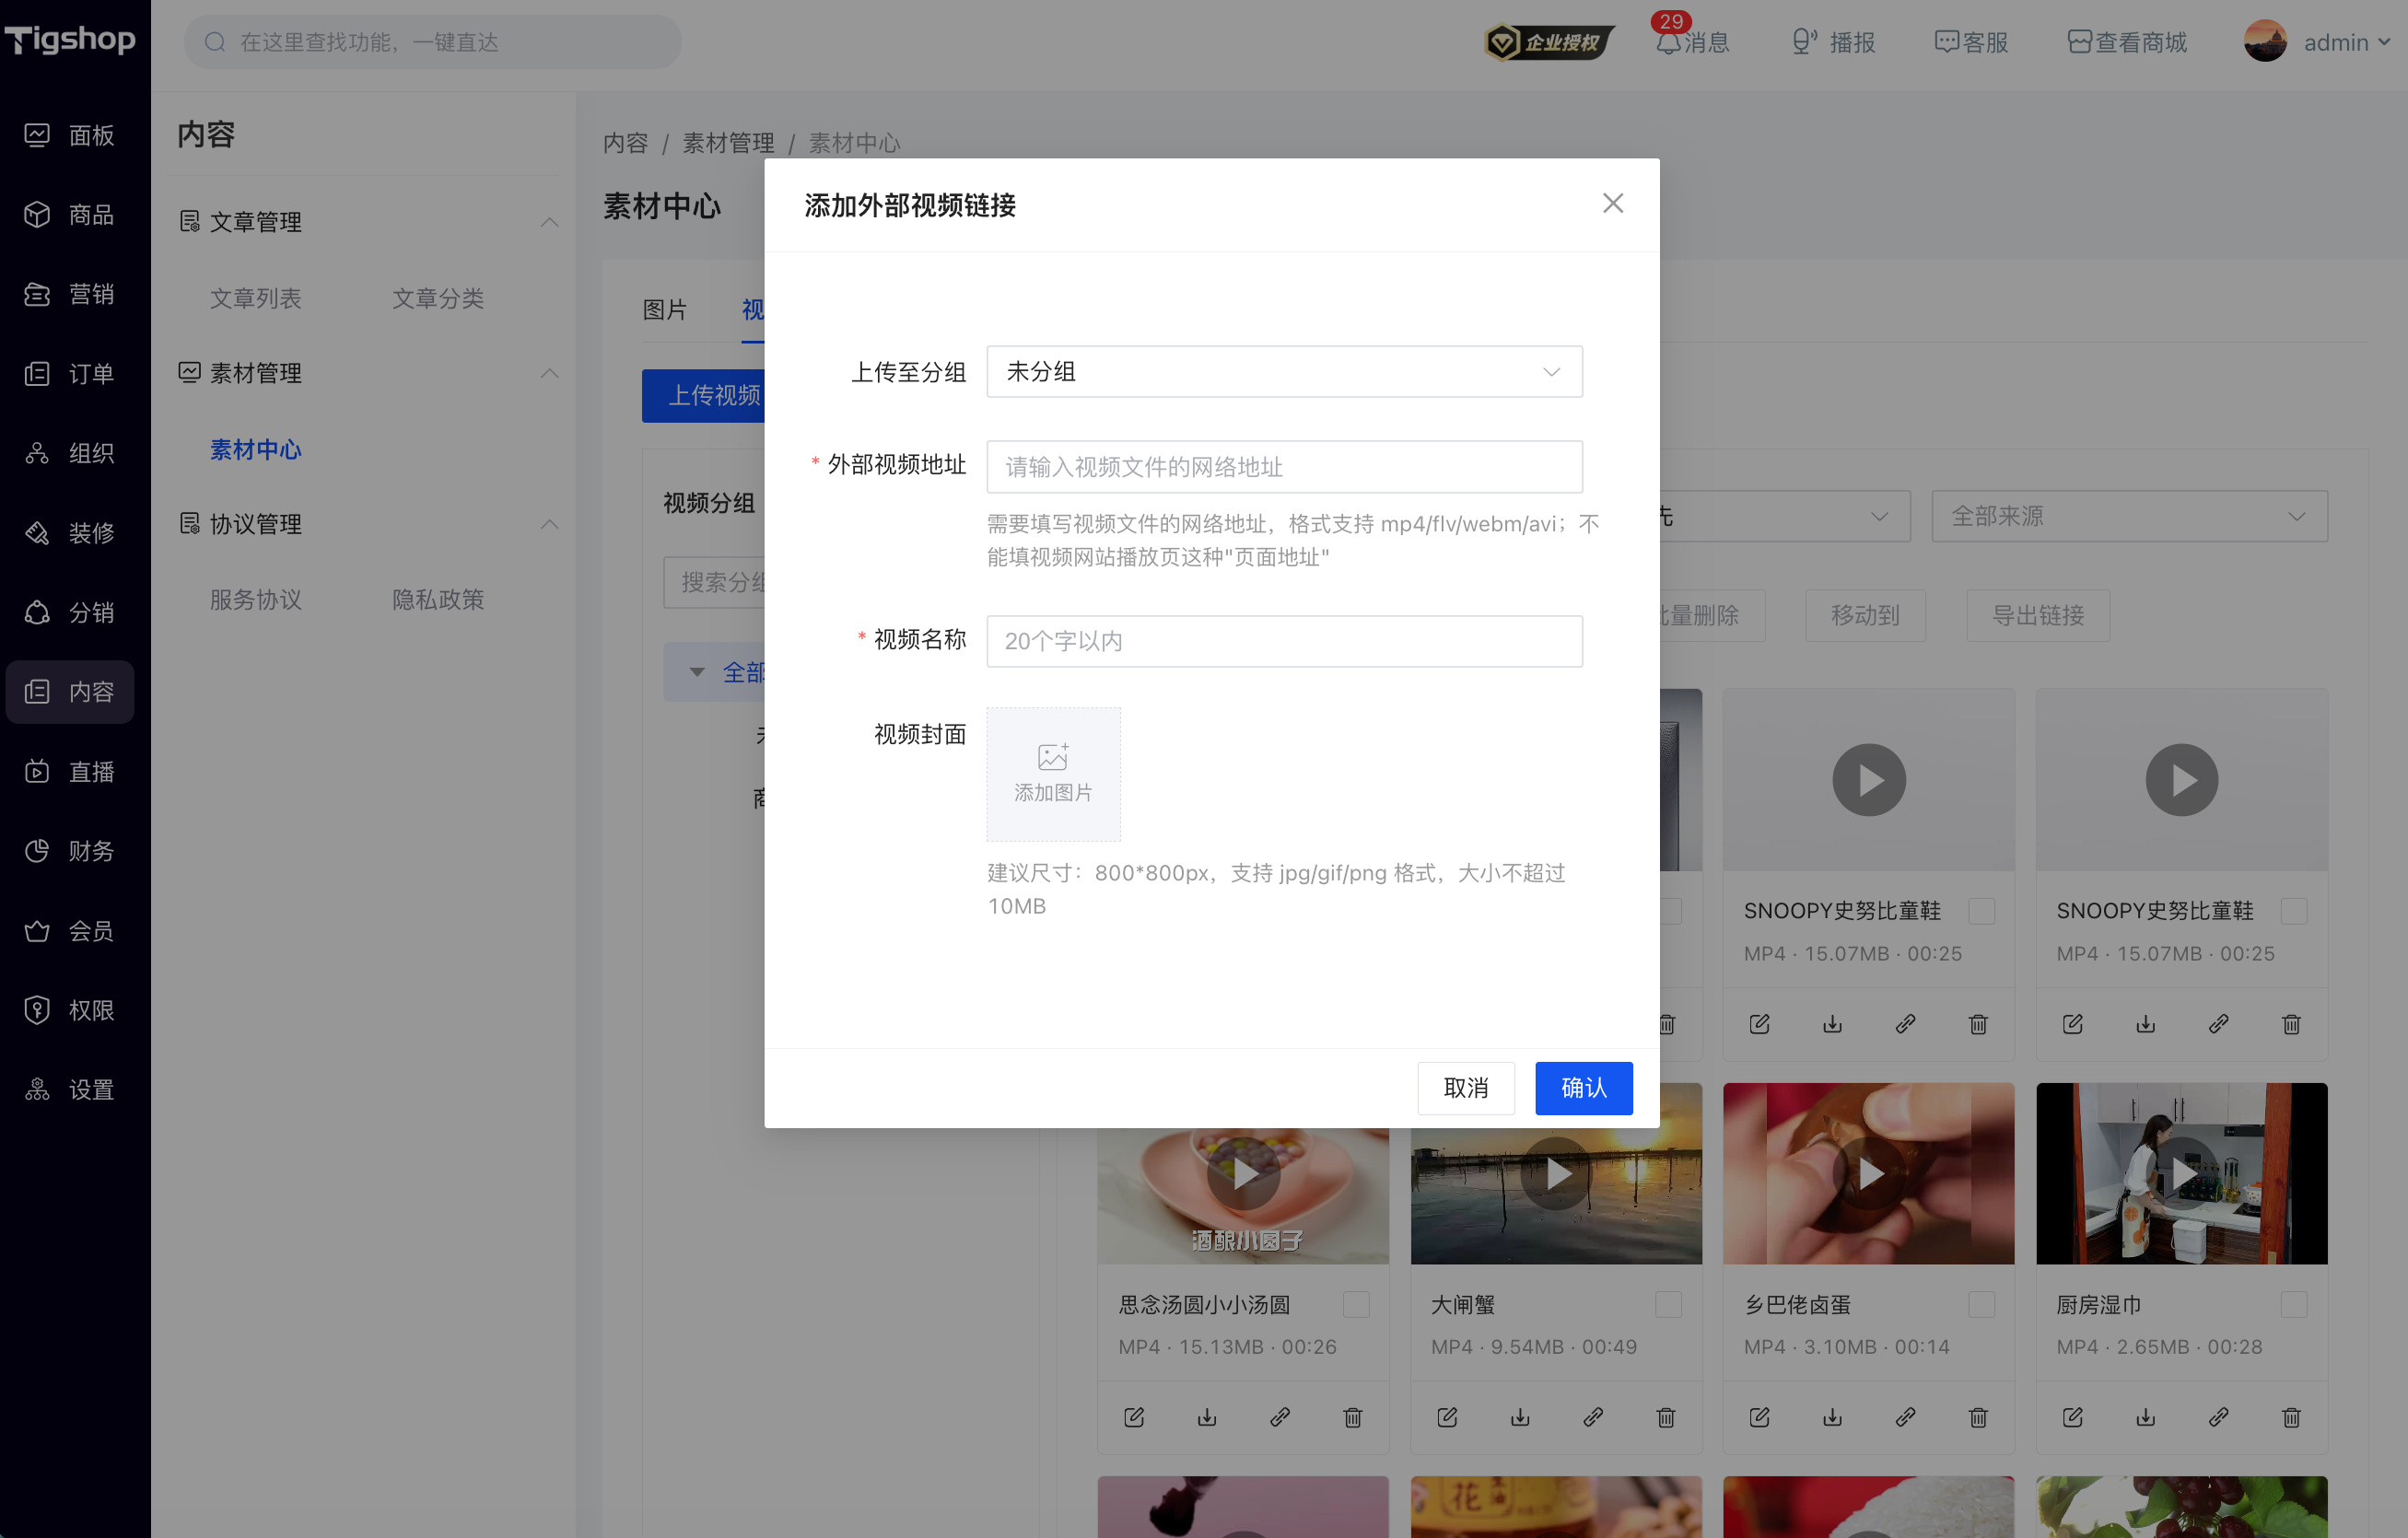Open the 全部来源 dropdown
The image size is (2408, 1538).
pyautogui.click(x=2129, y=516)
